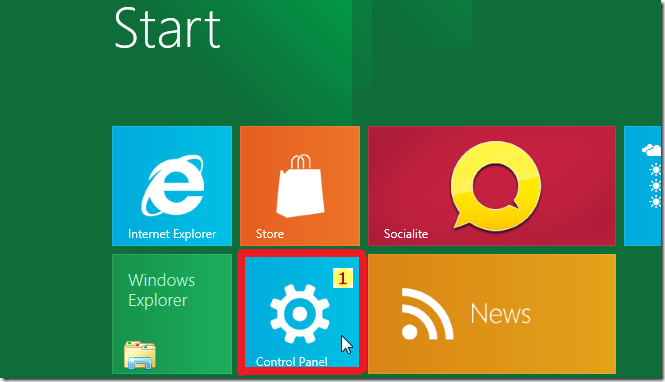Open the Socialite tile
This screenshot has height=382, width=665.
492,186
